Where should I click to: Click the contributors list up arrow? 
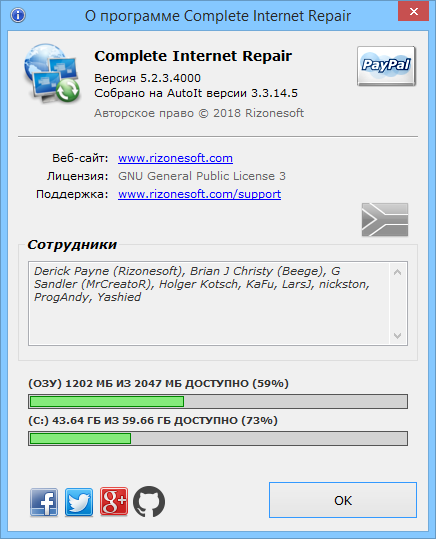pos(397,272)
